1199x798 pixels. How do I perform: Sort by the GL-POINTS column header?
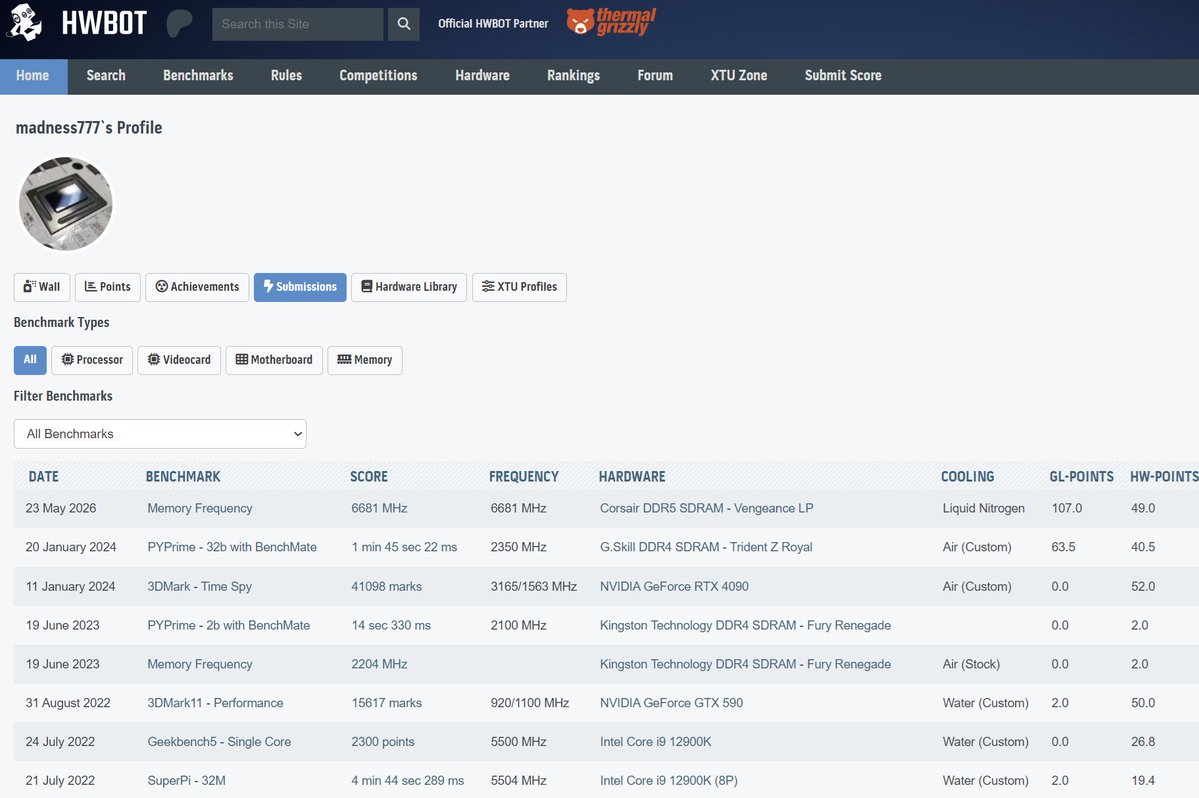tap(1081, 476)
